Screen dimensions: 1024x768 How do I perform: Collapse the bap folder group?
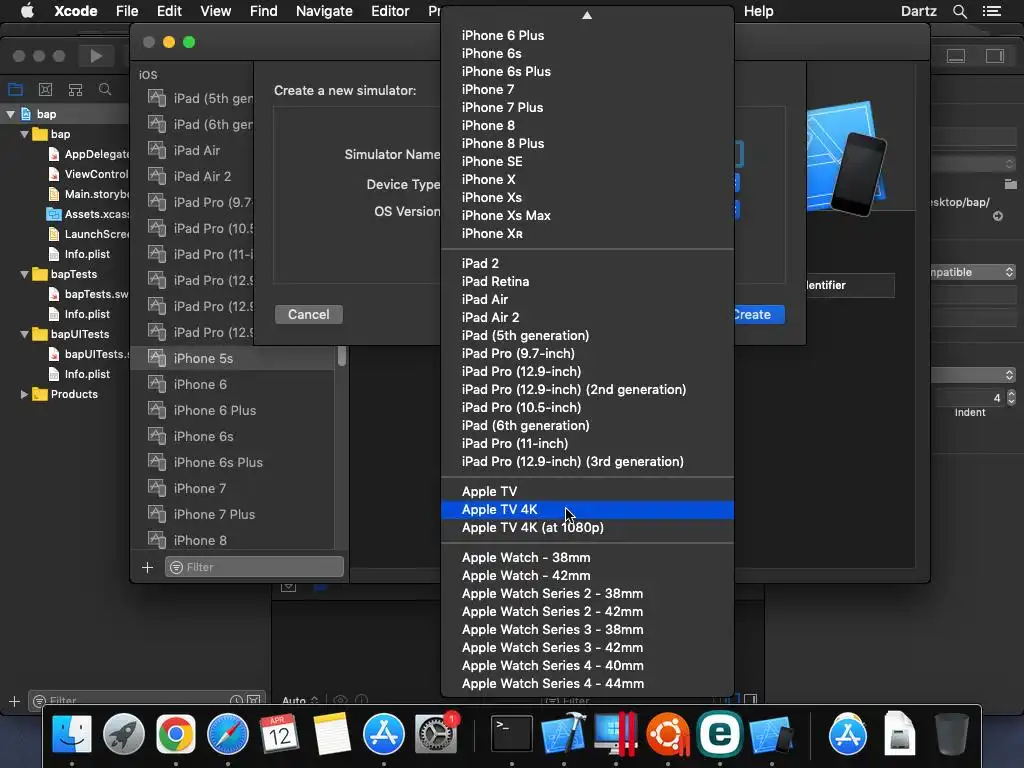point(24,134)
